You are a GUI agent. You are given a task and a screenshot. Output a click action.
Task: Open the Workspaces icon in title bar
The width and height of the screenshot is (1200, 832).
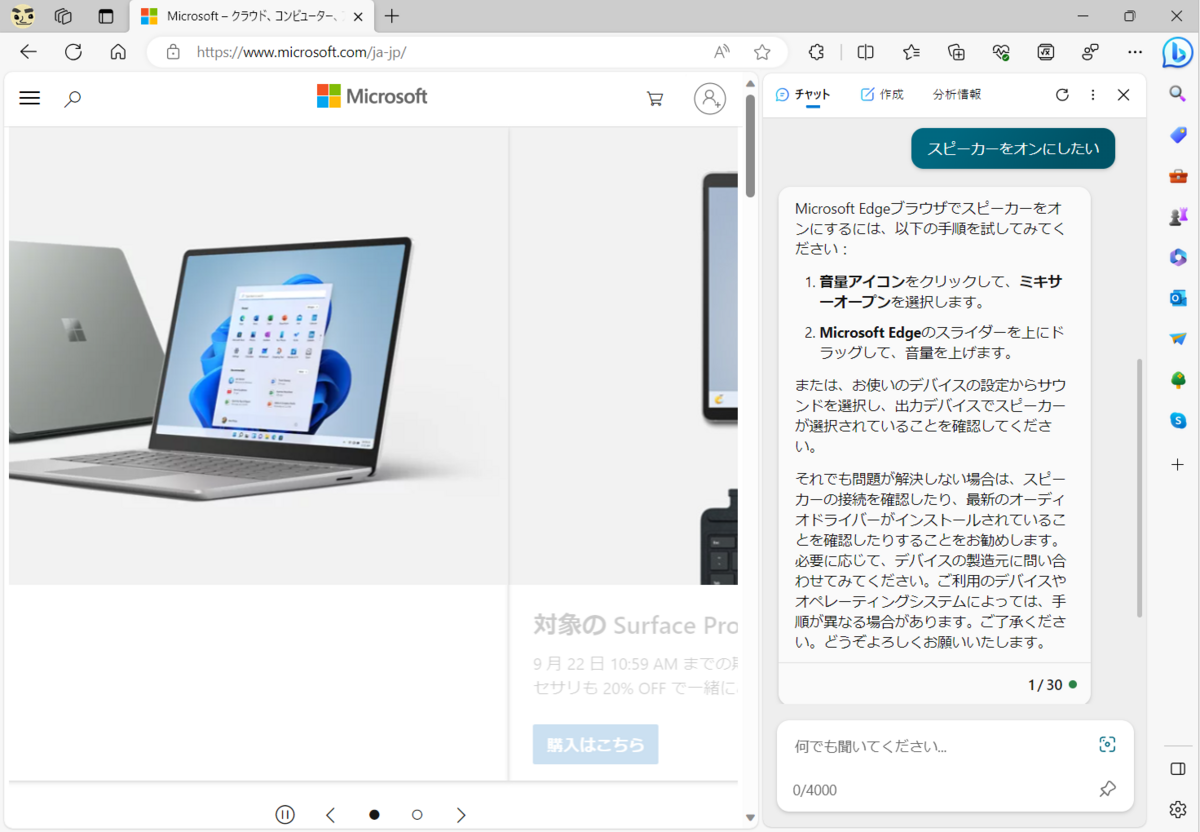pyautogui.click(x=63, y=16)
